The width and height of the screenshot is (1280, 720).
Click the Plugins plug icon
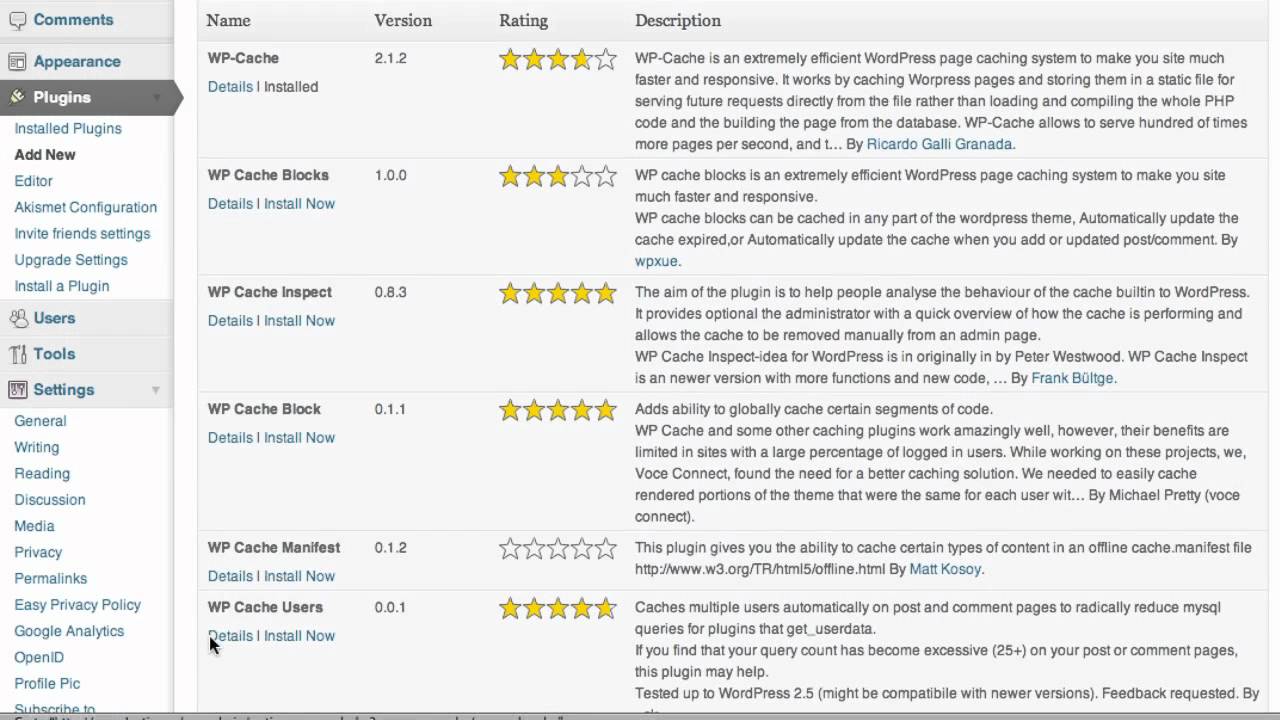(17, 97)
